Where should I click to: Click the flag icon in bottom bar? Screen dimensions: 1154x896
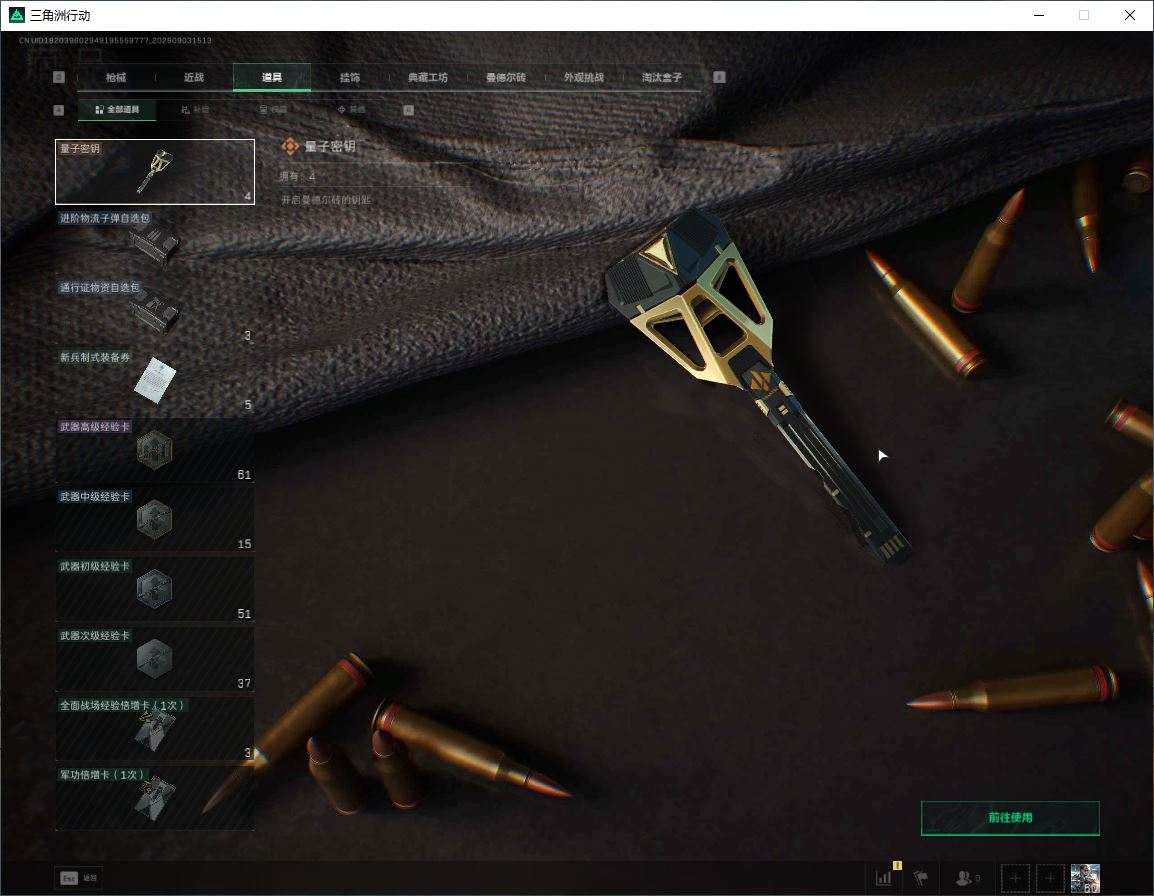(x=921, y=878)
